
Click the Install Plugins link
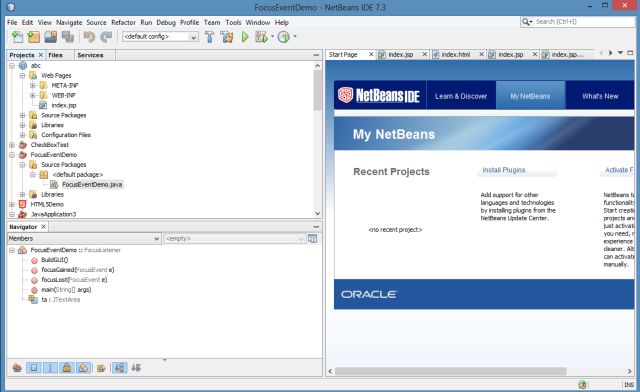(x=504, y=170)
